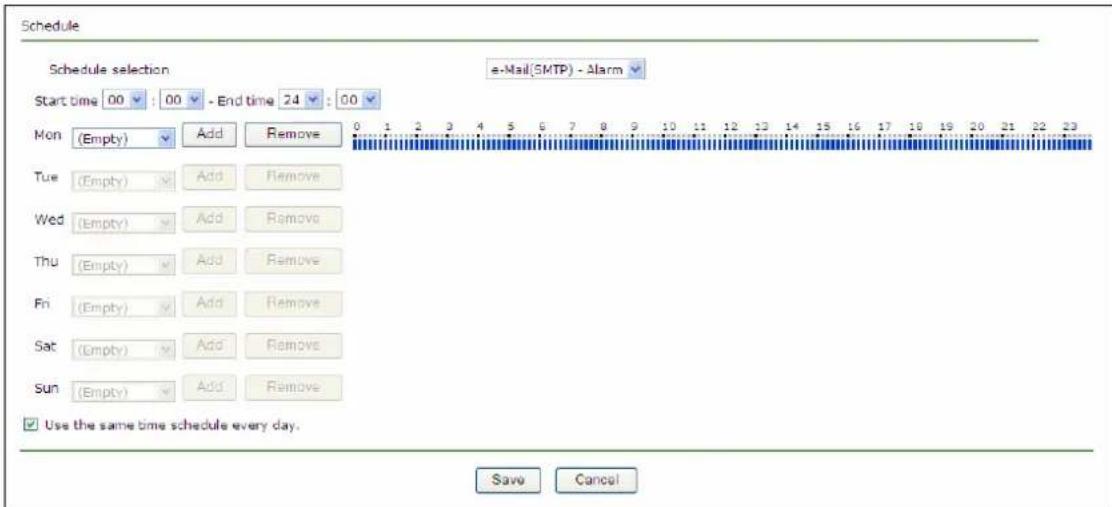Open the Start time minute dropdown
Image resolution: width=1112 pixels, height=507 pixels.
182,100
